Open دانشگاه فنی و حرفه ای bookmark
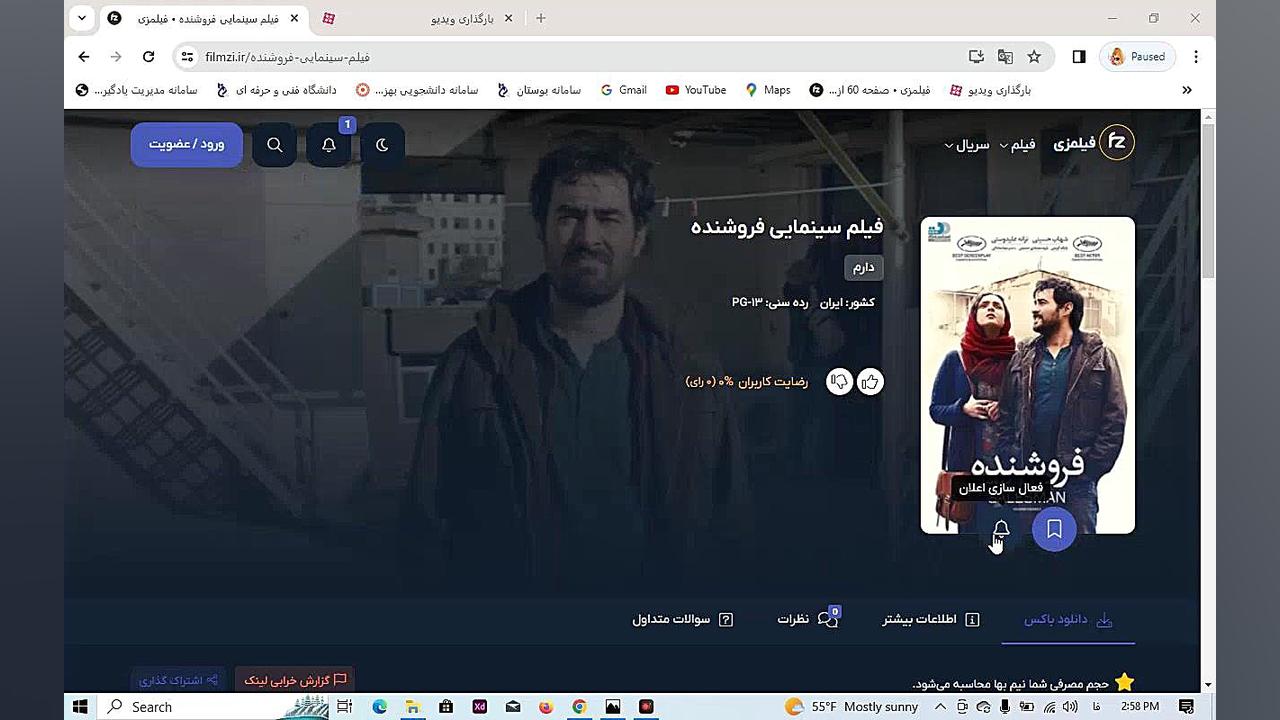The height and width of the screenshot is (720, 1280). [276, 90]
